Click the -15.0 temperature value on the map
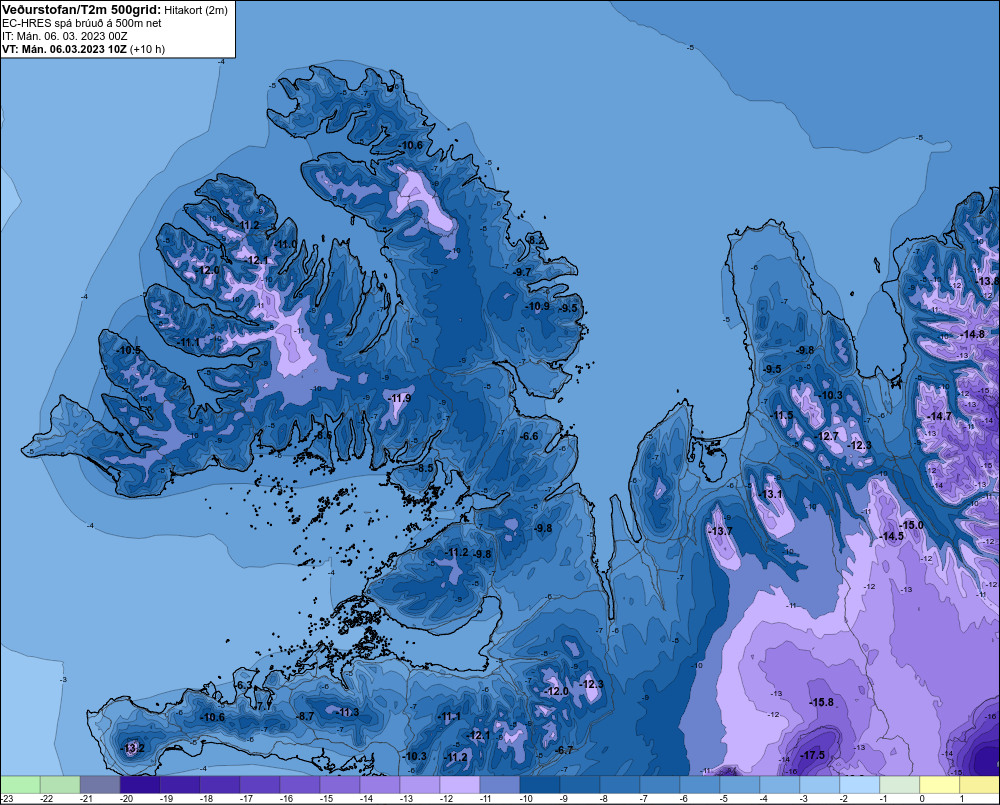The image size is (1000, 805). tap(911, 525)
